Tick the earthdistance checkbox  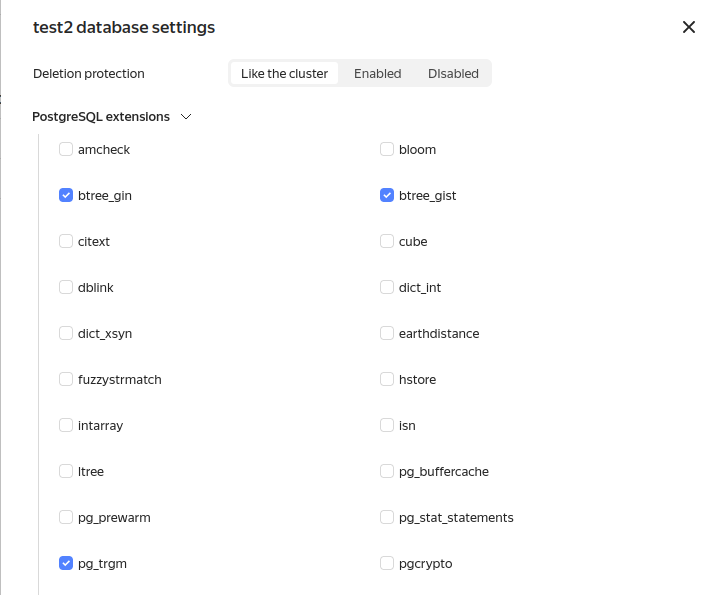coord(387,333)
